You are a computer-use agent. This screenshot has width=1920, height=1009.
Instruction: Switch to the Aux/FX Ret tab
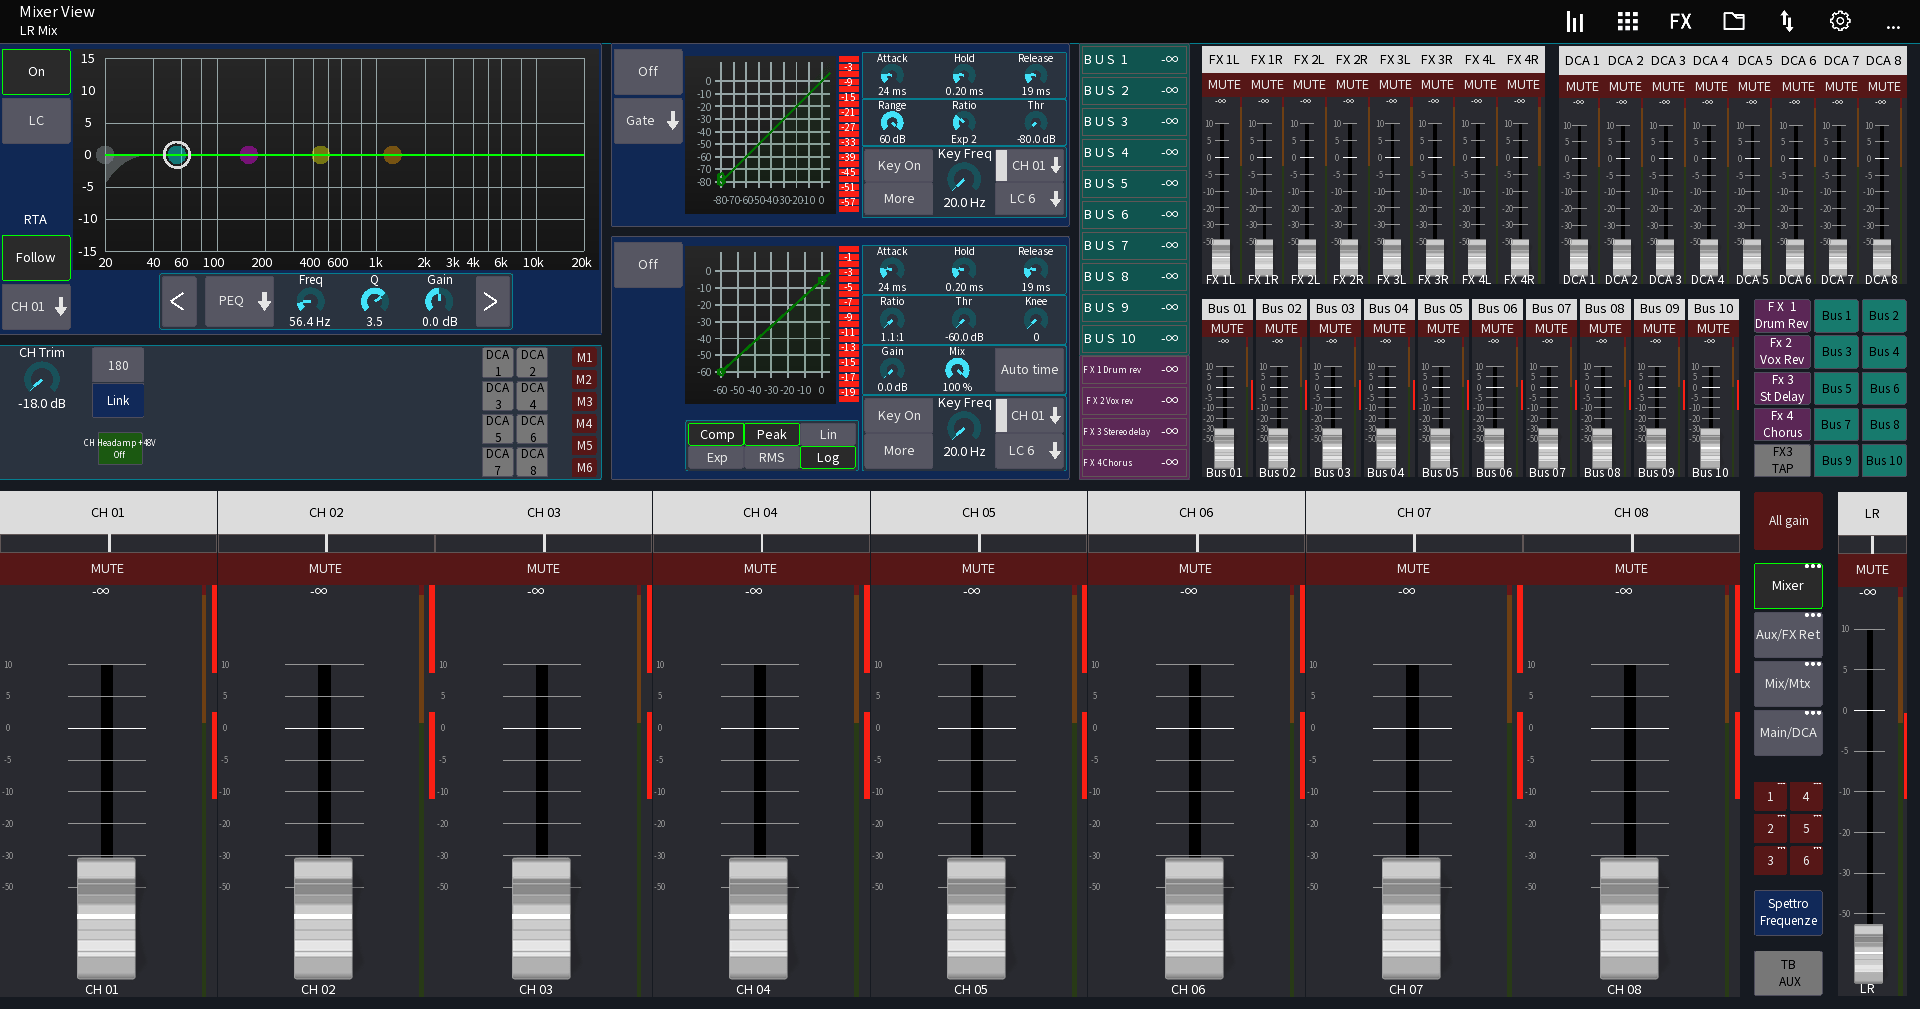pos(1787,634)
